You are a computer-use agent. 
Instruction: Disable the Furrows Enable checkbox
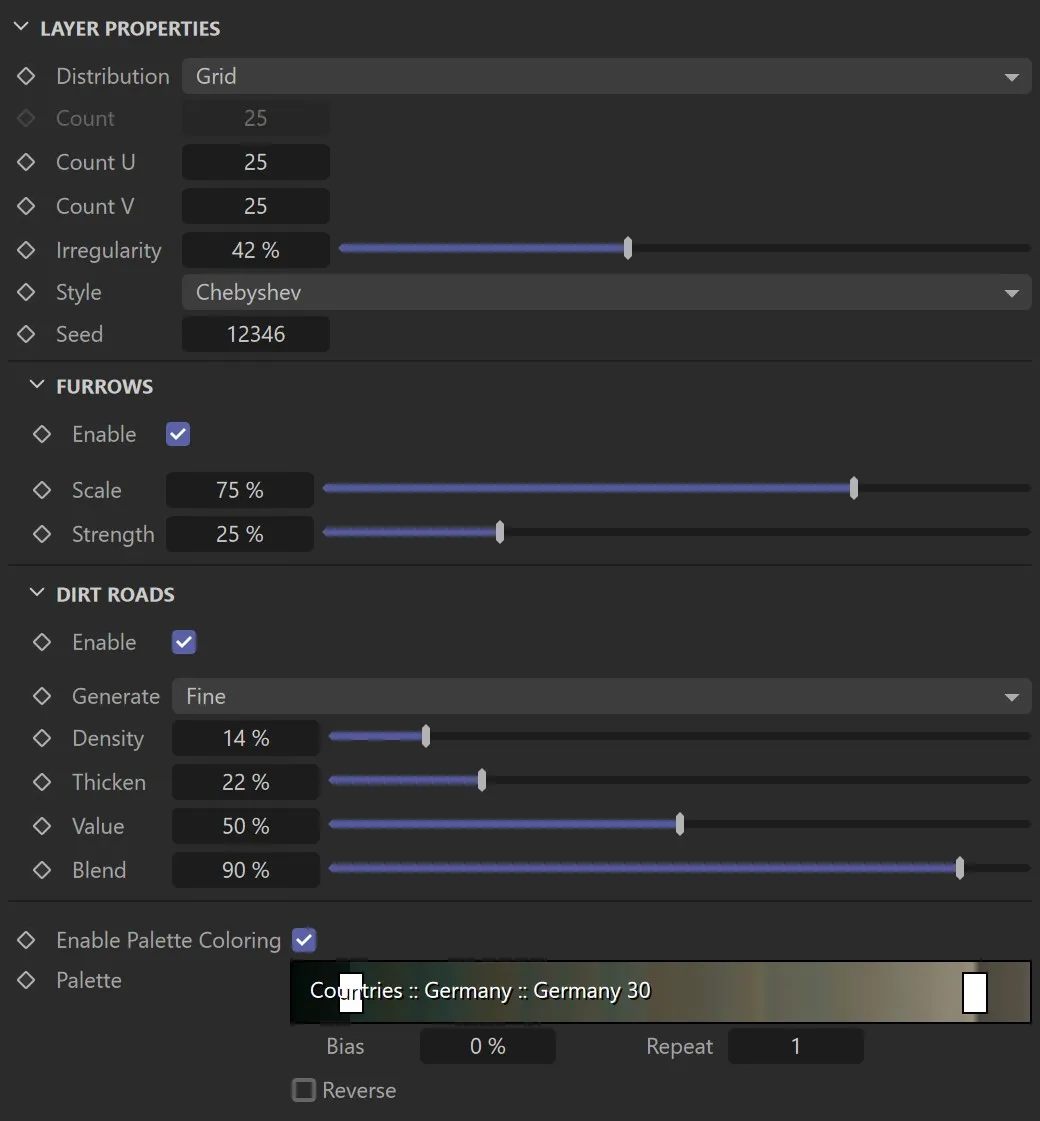pyautogui.click(x=177, y=434)
